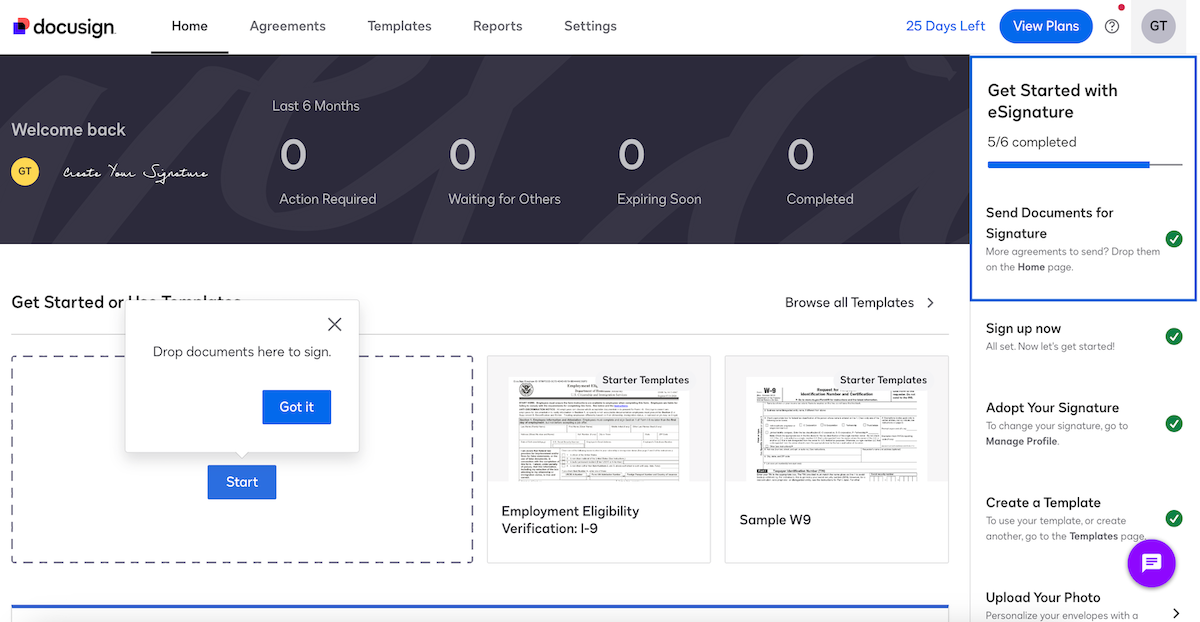The height and width of the screenshot is (622, 1200).
Task: Click the 5/6 completed progress bar
Action: [x=1083, y=164]
